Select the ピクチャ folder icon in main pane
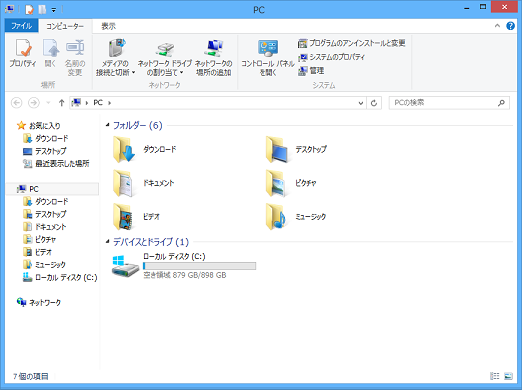Screen dimensions: 522x390 coord(276,183)
